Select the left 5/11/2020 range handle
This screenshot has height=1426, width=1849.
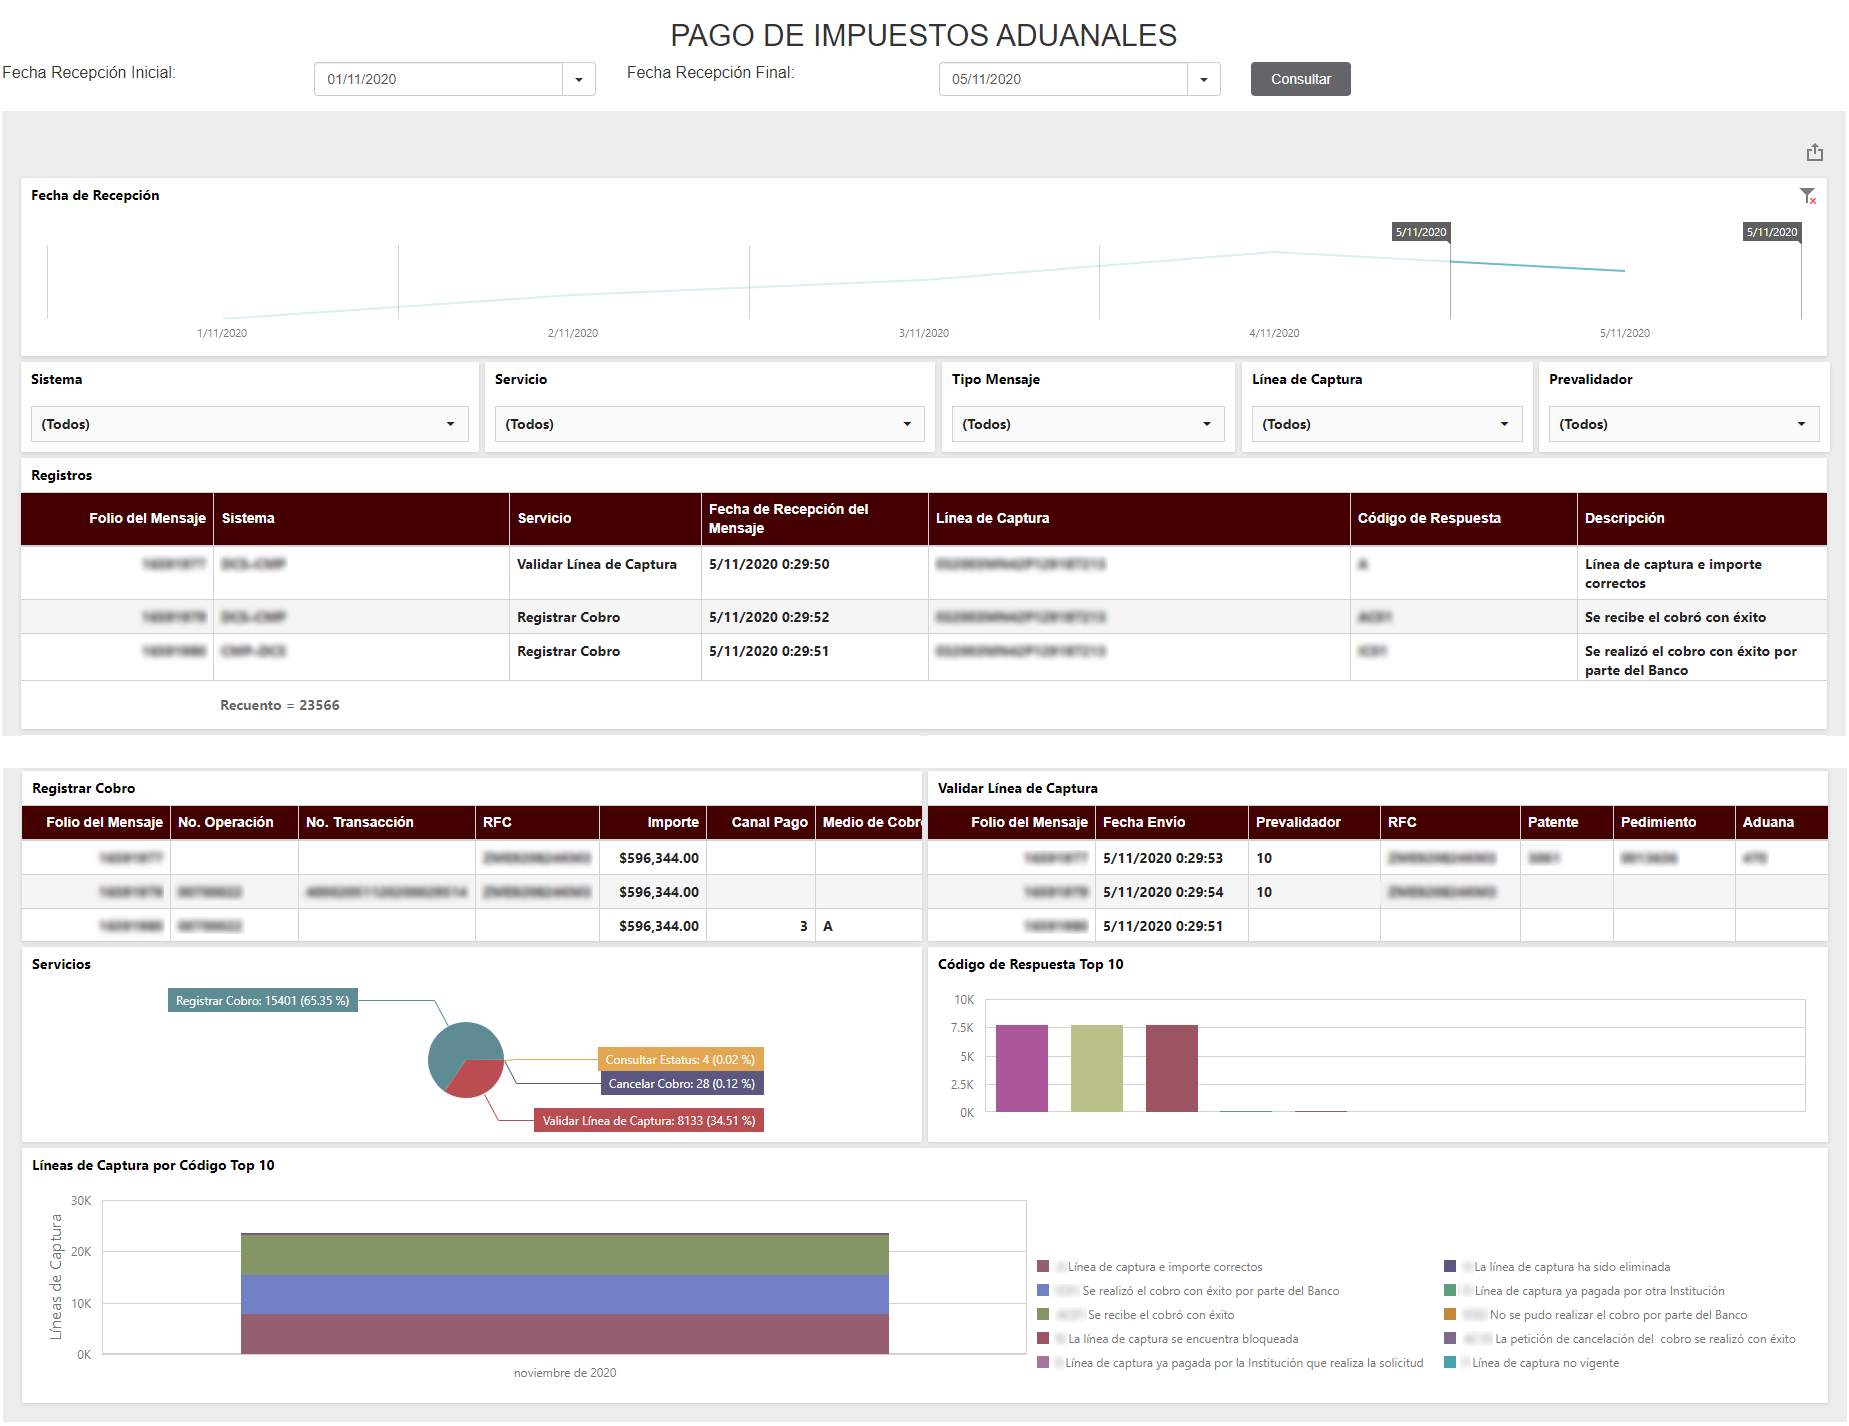click(1421, 232)
